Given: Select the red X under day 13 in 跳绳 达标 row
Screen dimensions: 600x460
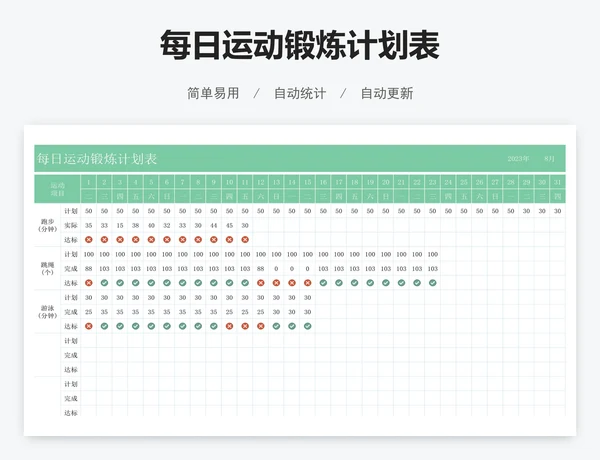Looking at the screenshot, I should click(276, 283).
